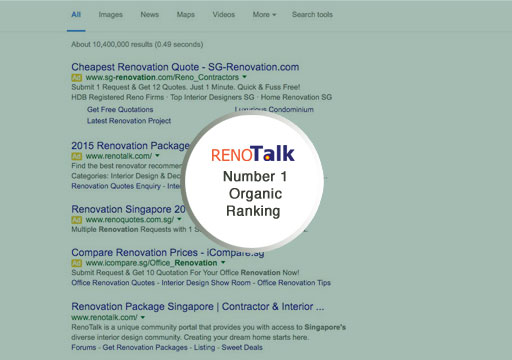Image resolution: width=512 pixels, height=360 pixels.
Task: Click the Ad badge next to icompare.sg
Action: point(76,263)
